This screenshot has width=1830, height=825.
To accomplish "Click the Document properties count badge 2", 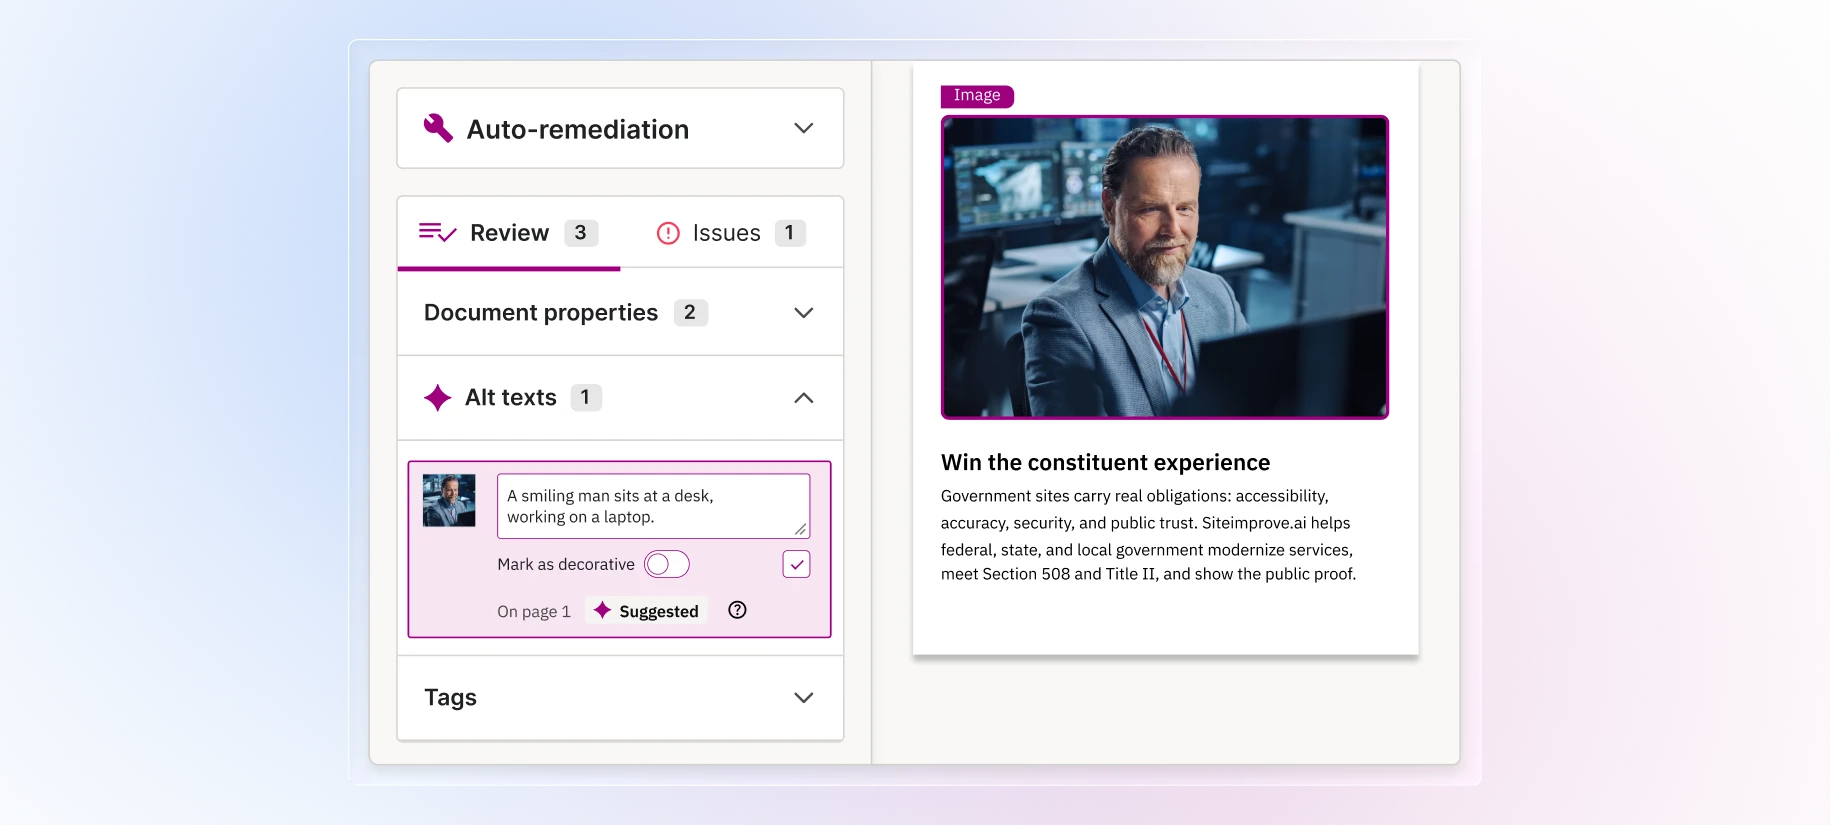I will click(691, 313).
